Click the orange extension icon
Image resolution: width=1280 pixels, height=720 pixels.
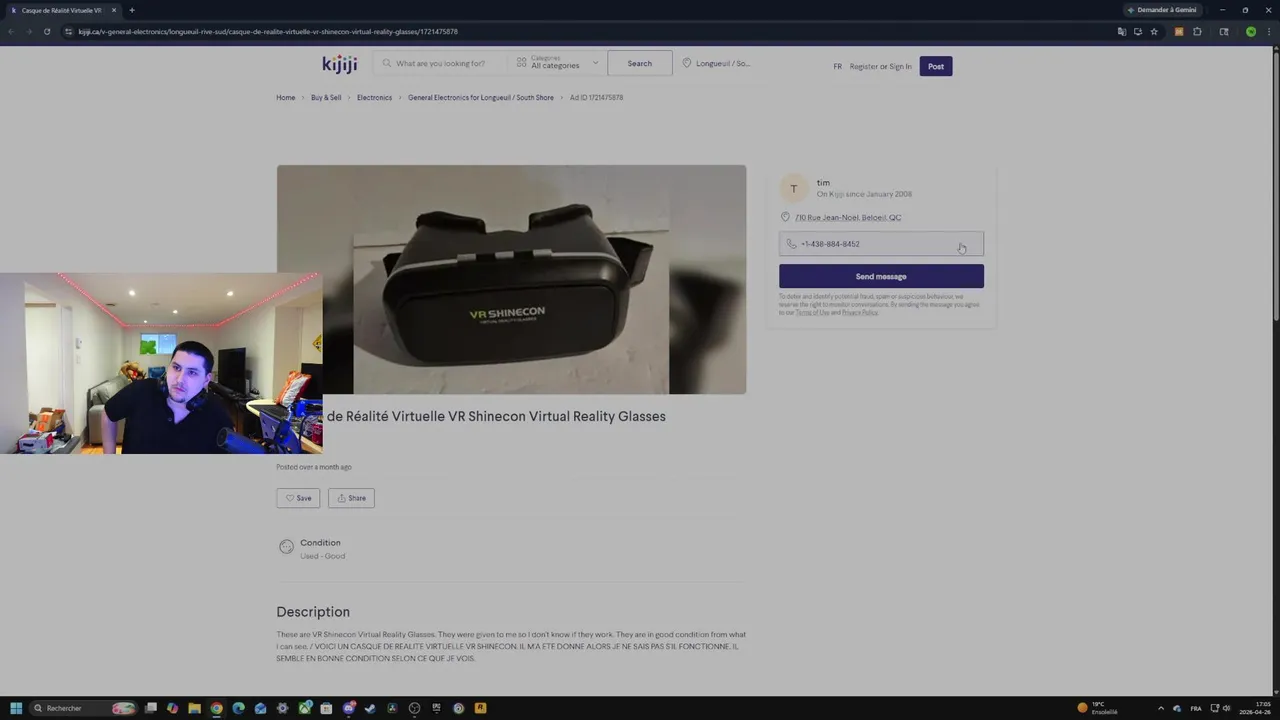pos(1179,31)
